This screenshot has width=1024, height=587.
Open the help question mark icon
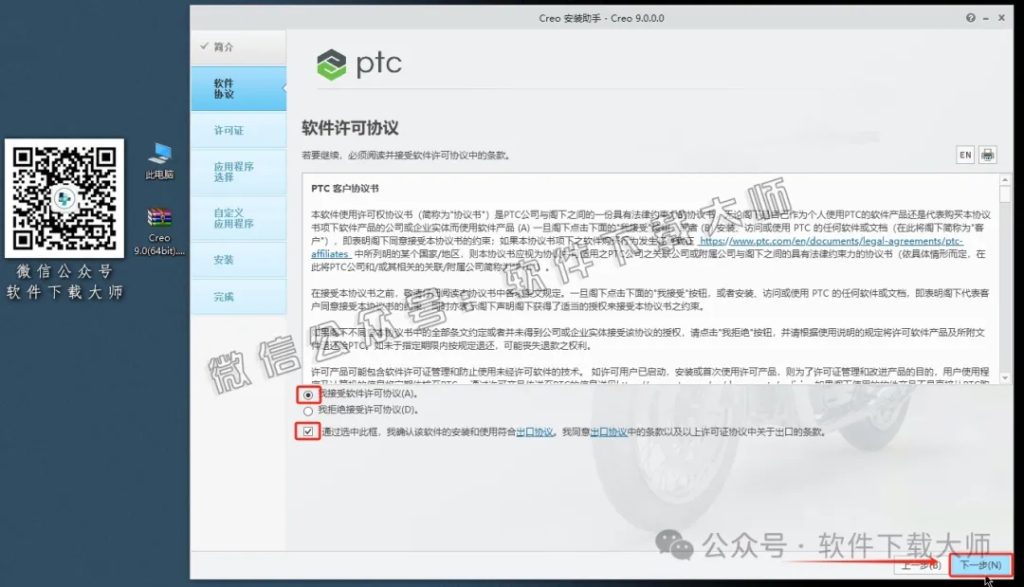click(x=970, y=18)
